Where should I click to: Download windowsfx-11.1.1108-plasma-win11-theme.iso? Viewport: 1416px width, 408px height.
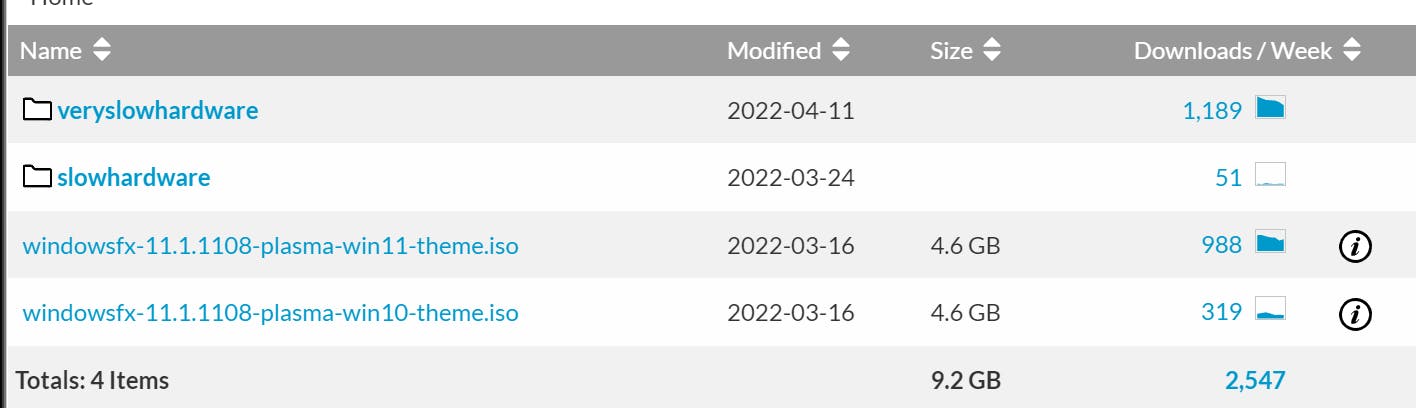(270, 245)
